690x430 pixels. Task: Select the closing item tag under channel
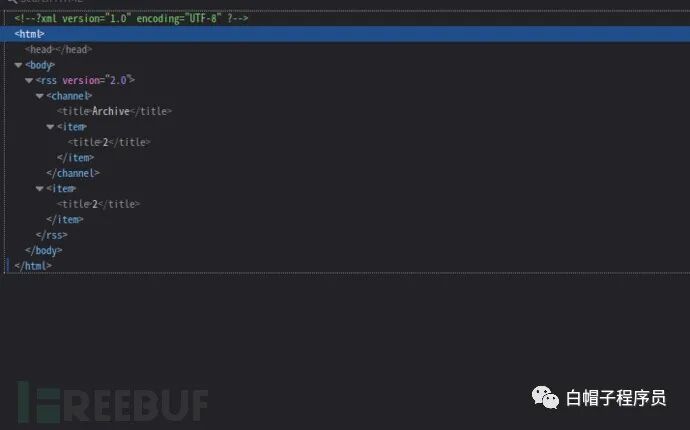point(75,158)
